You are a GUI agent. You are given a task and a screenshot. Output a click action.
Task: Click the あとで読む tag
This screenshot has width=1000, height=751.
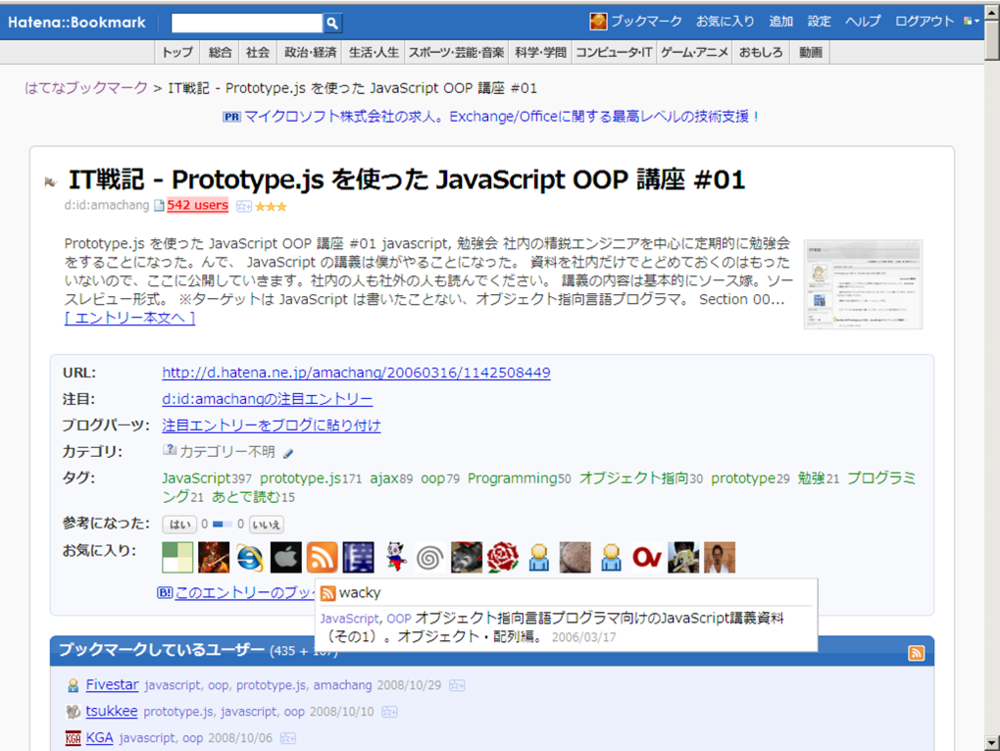pos(246,497)
